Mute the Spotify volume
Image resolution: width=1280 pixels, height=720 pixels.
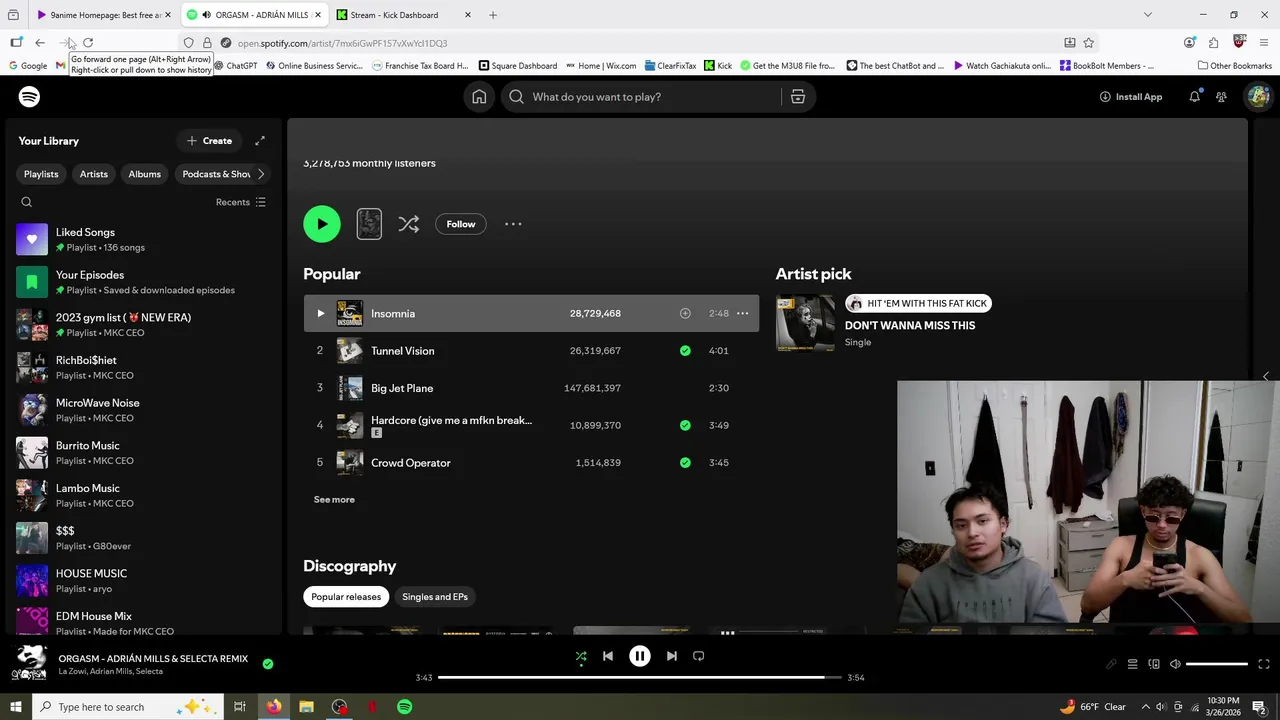pos(1175,664)
